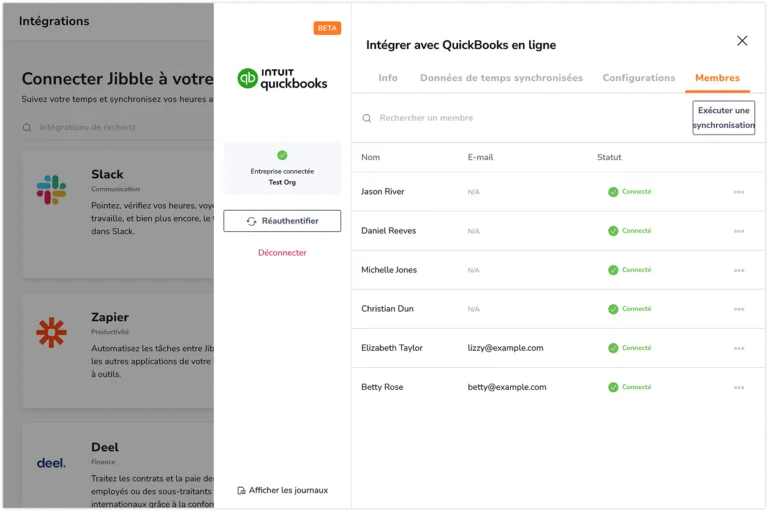Image resolution: width=768 pixels, height=511 pixels.
Task: Open more options for Betty Rose
Action: 739,388
